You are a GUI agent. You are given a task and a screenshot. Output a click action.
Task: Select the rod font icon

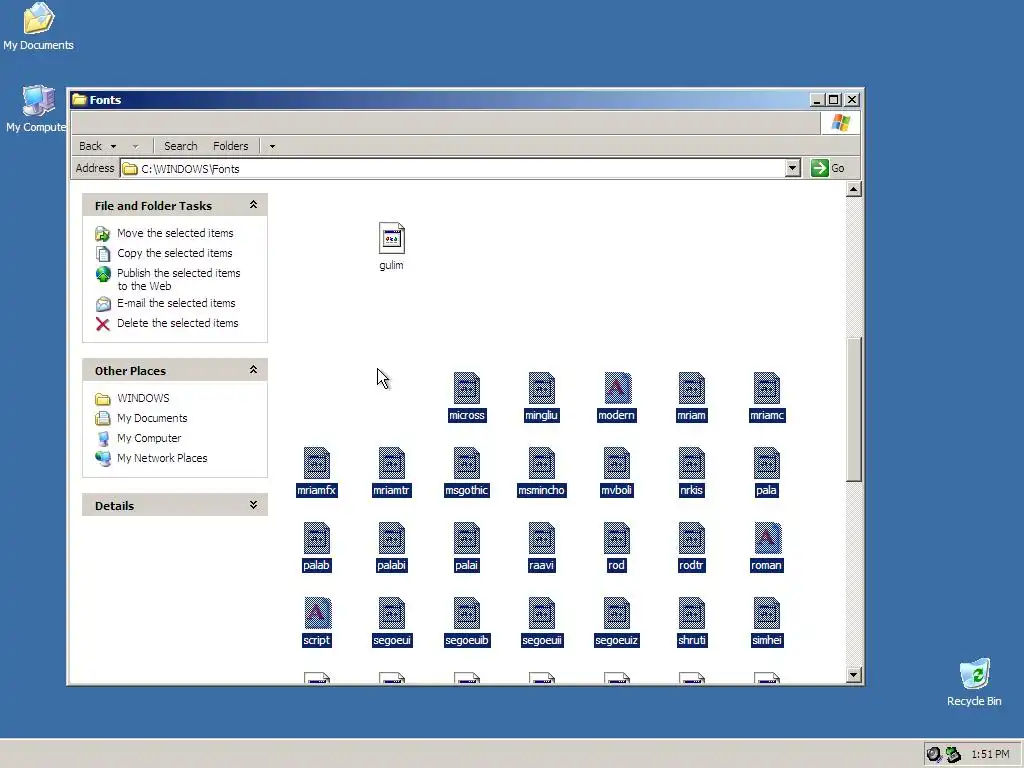pos(616,538)
